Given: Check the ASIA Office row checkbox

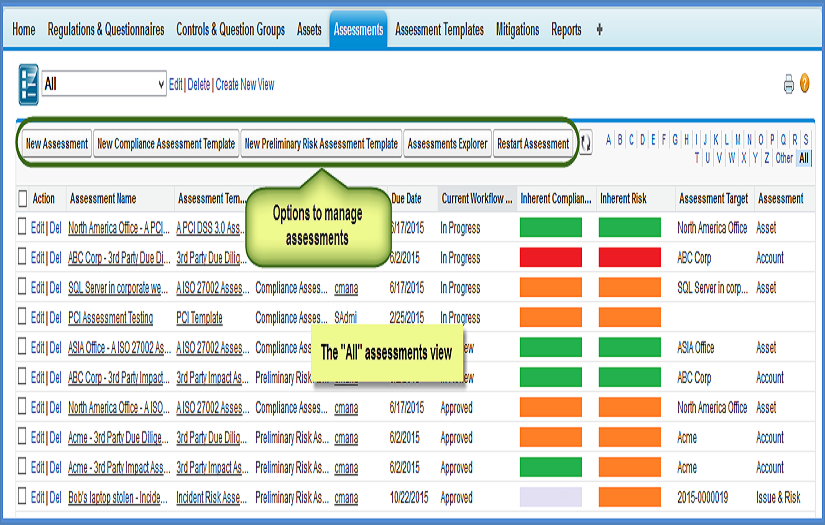Looking at the screenshot, I should tap(22, 347).
